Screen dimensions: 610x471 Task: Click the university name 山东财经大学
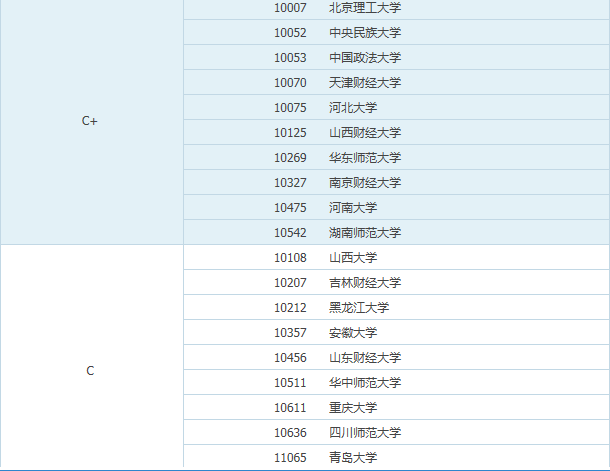click(x=365, y=357)
